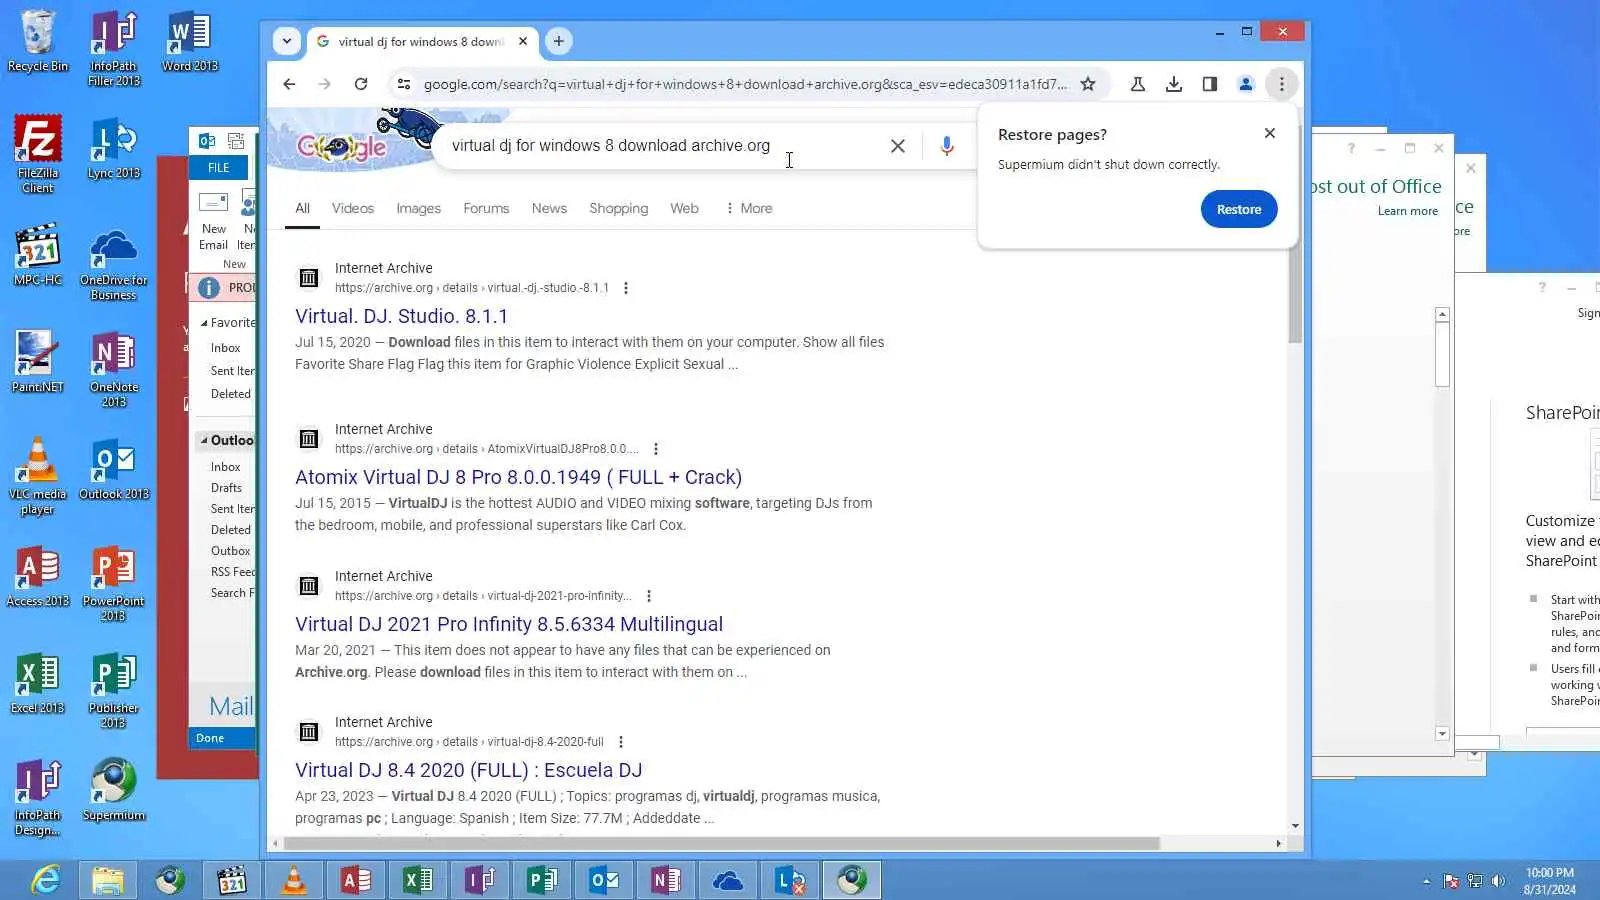
Task: Select Inbox under Favorites in Outlook
Action: pyautogui.click(x=225, y=348)
